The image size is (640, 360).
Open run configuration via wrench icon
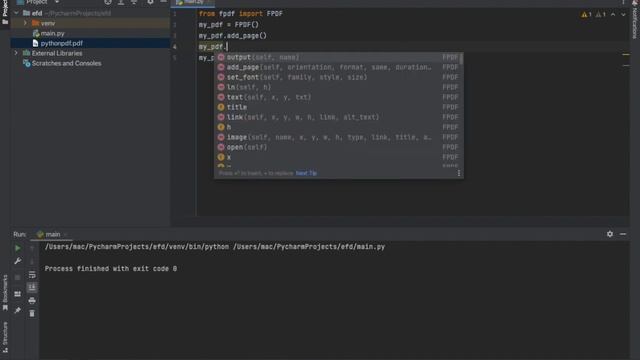[18, 261]
